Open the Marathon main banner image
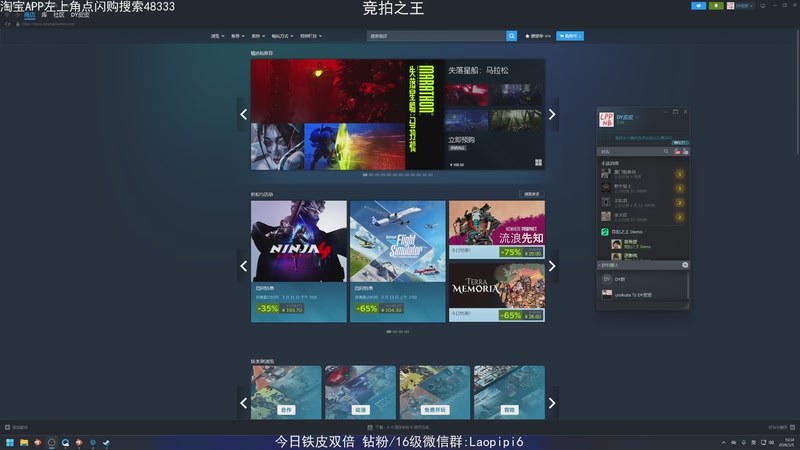Screen dimensions: 800x450 (347, 114)
